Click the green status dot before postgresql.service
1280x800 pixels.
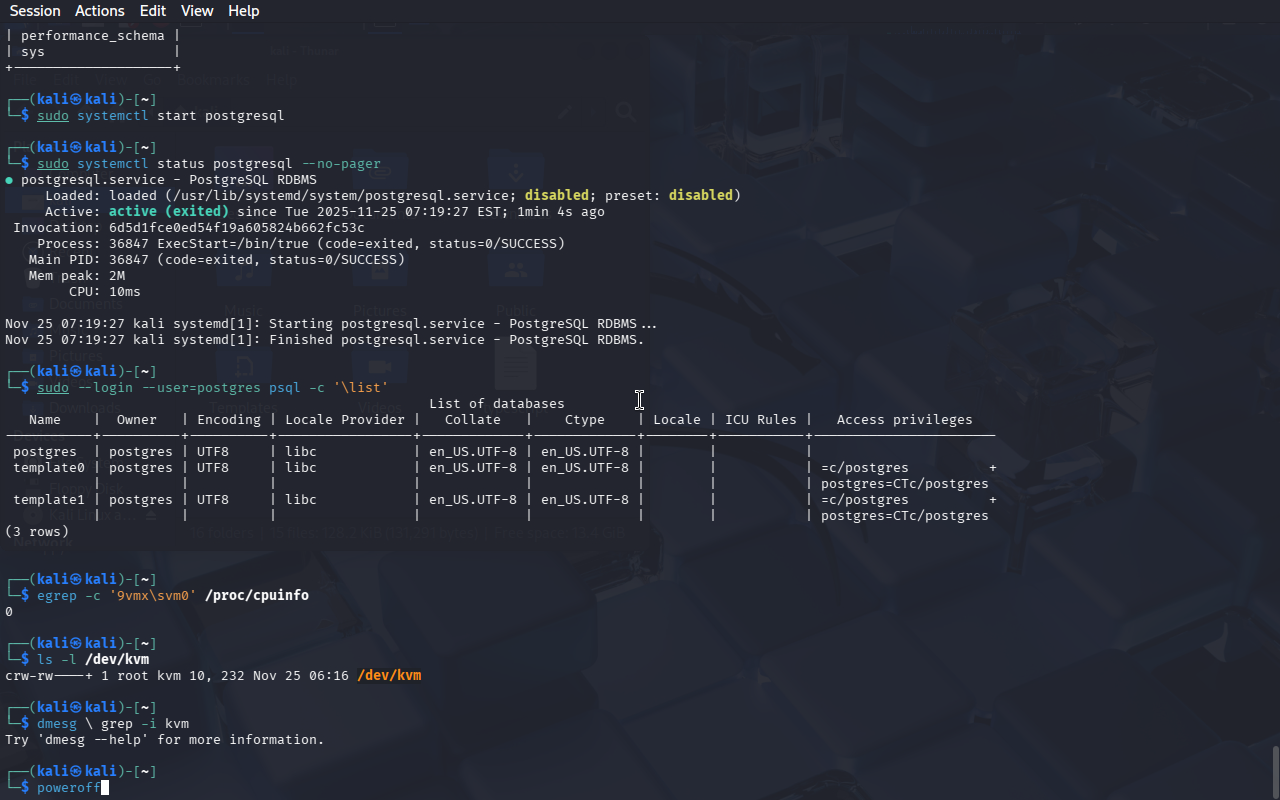(x=9, y=180)
